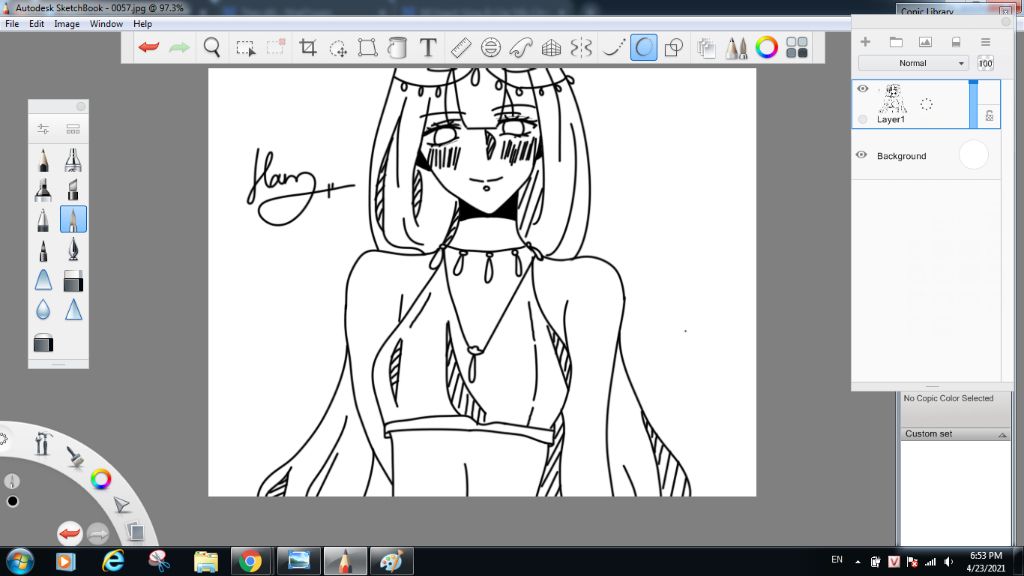Screen dimensions: 1024x576
Task: Open the layer panel menu icon
Action: (x=985, y=42)
